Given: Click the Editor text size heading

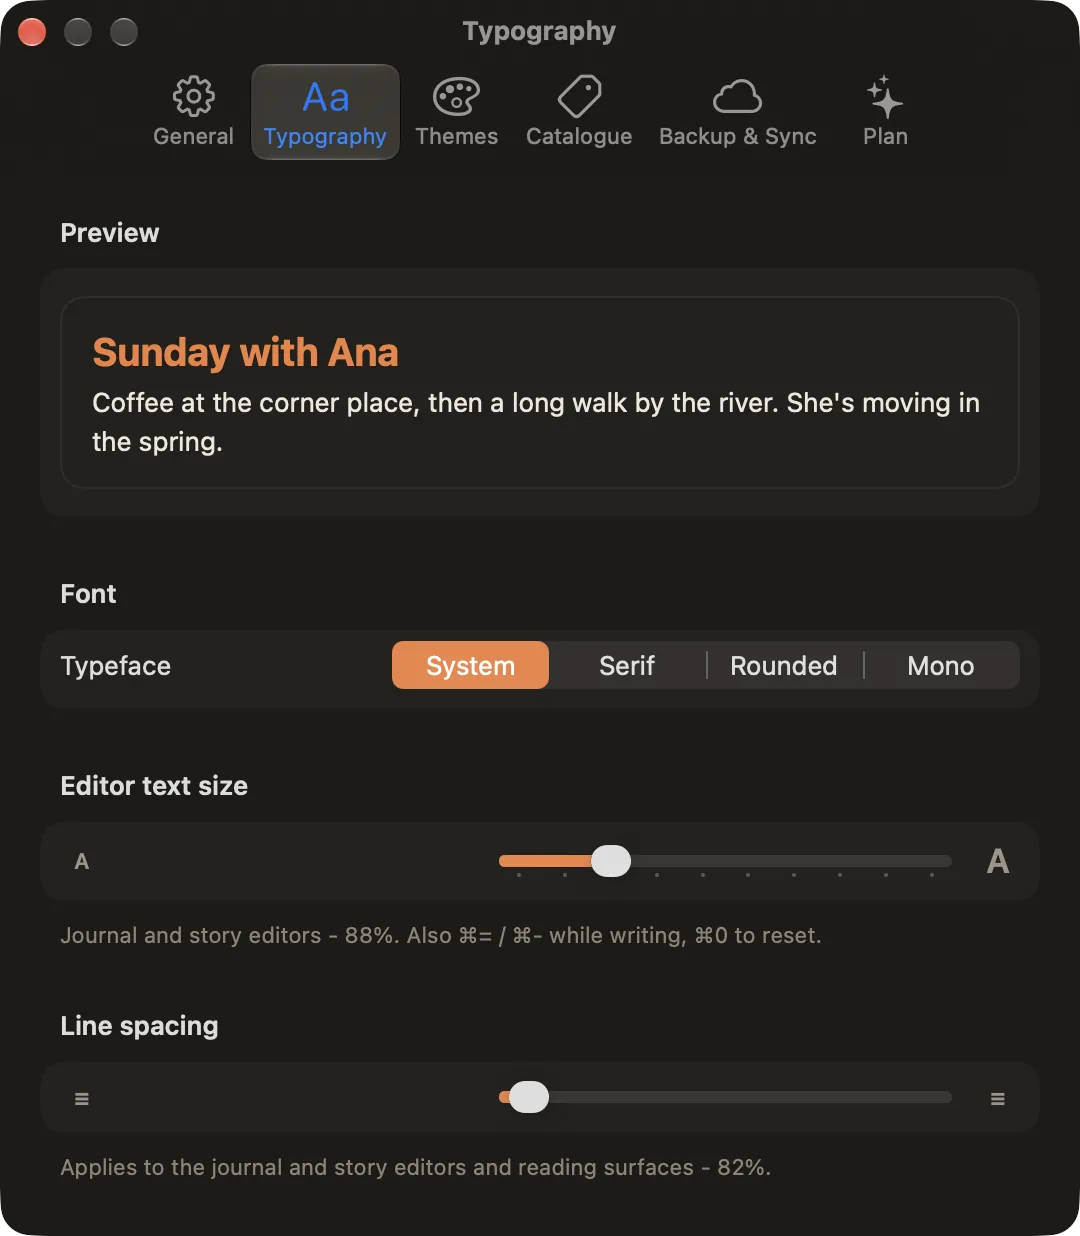Looking at the screenshot, I should 154,786.
